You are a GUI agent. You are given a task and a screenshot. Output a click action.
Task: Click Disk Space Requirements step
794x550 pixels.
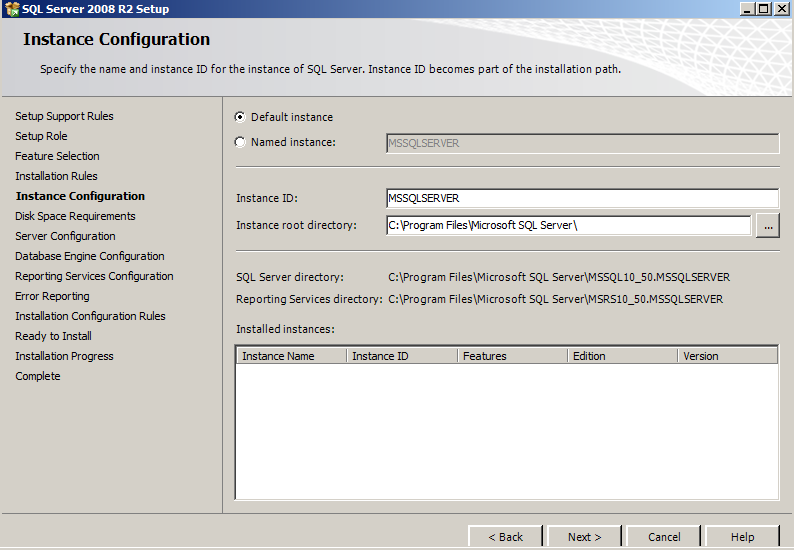coord(75,216)
